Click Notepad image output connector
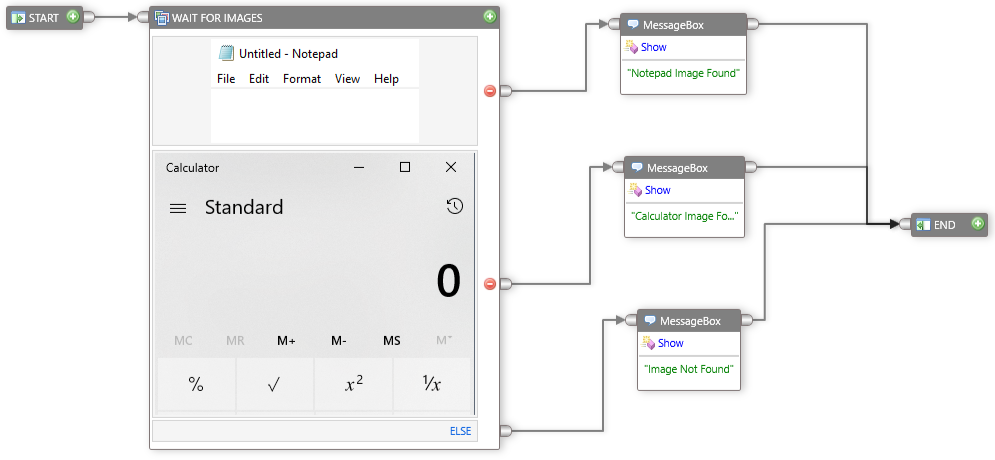995x460 pixels. (506, 91)
